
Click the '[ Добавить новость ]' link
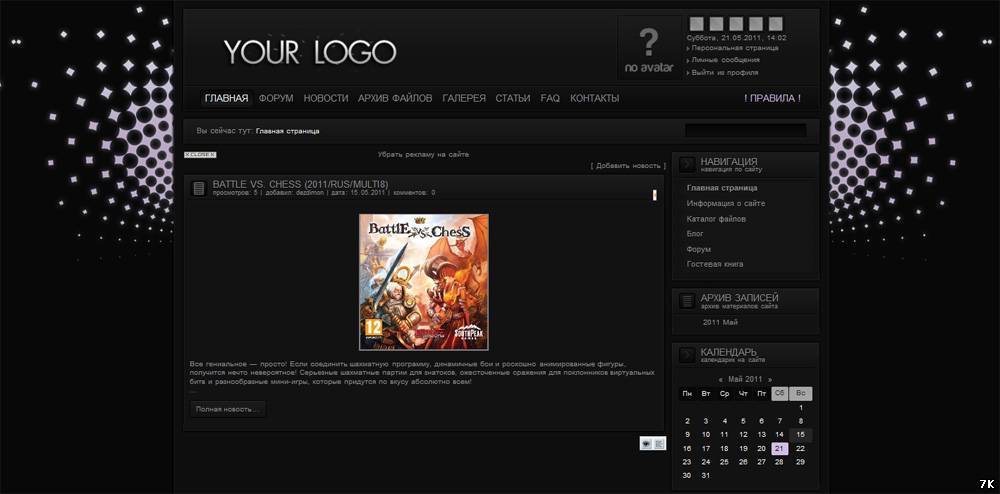click(627, 165)
